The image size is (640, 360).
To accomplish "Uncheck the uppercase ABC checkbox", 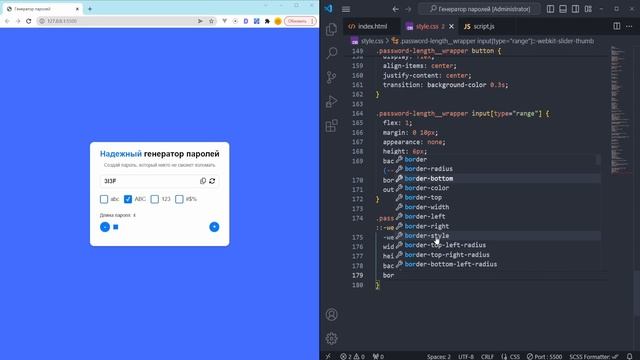I will pos(128,199).
